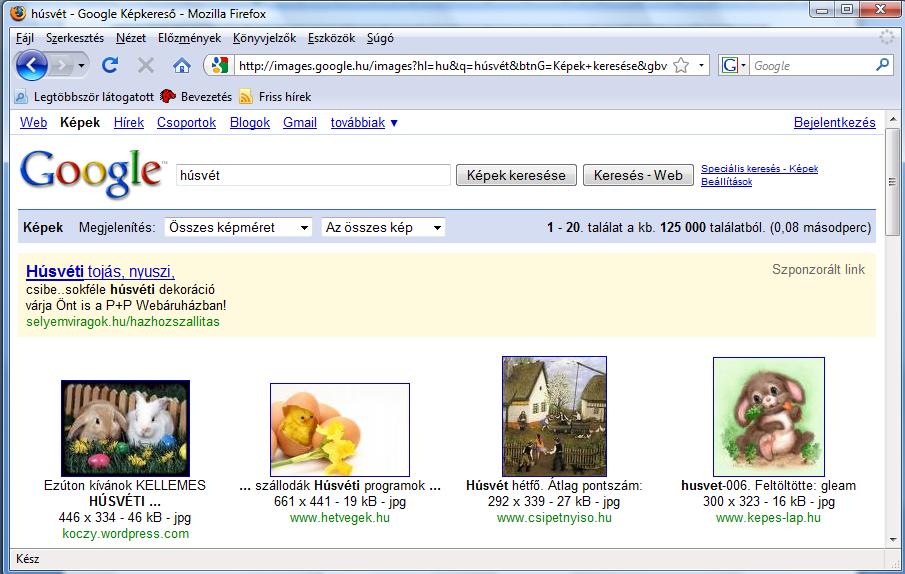
Task: Click the húsvét search text field
Action: [x=313, y=175]
